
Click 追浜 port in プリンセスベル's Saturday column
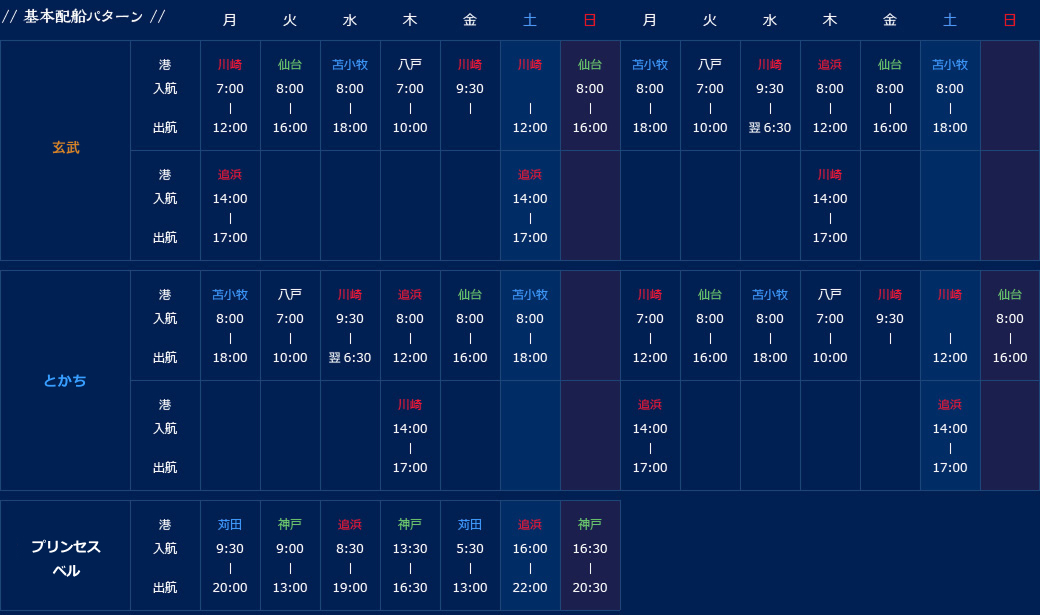click(x=530, y=525)
